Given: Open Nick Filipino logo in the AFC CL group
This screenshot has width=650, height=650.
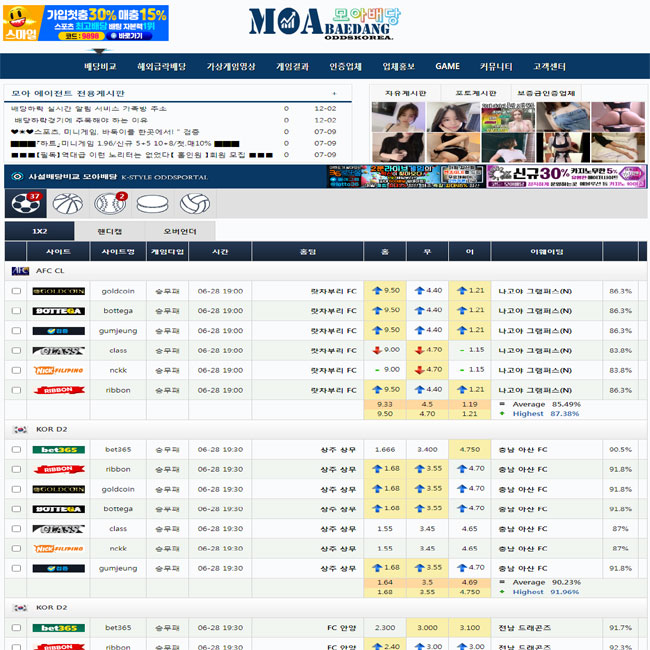Looking at the screenshot, I should [x=58, y=370].
